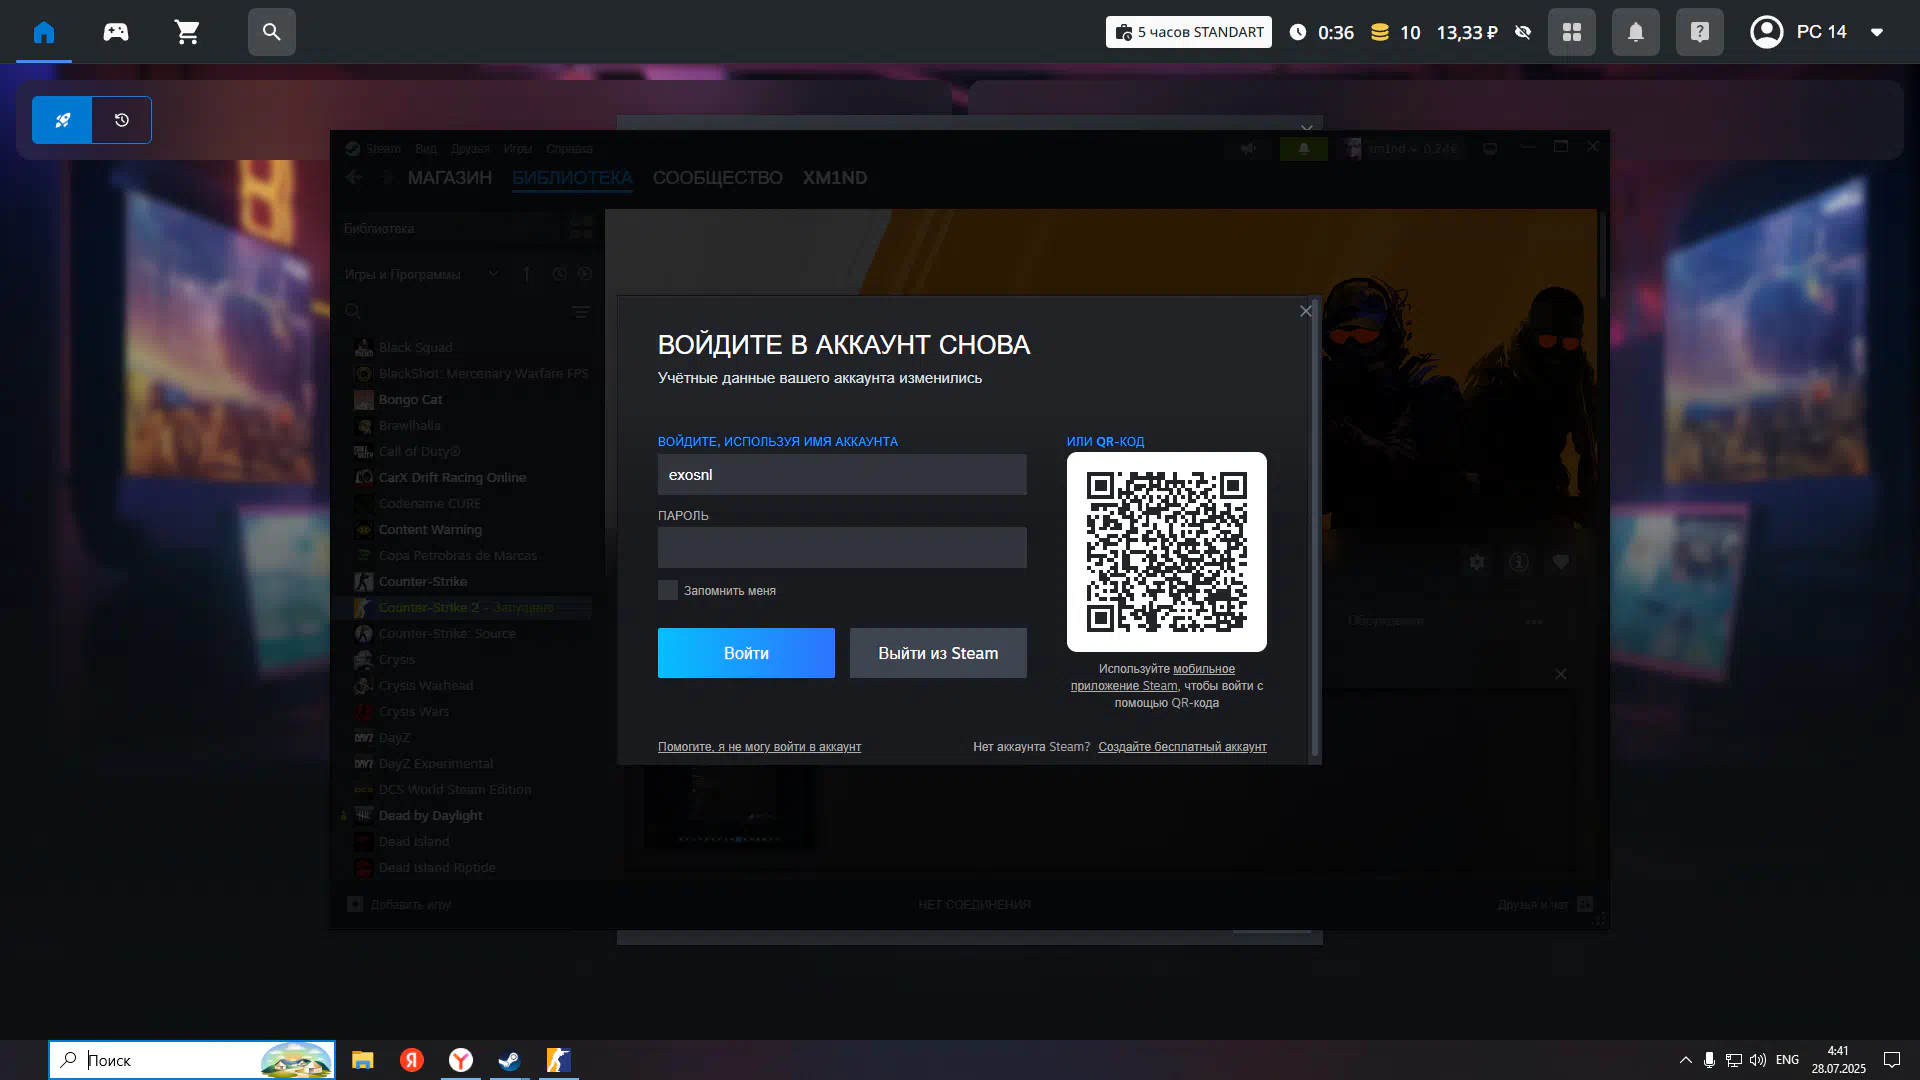This screenshot has width=1920, height=1080.
Task: Open File Explorer from taskbar
Action: (x=362, y=1060)
